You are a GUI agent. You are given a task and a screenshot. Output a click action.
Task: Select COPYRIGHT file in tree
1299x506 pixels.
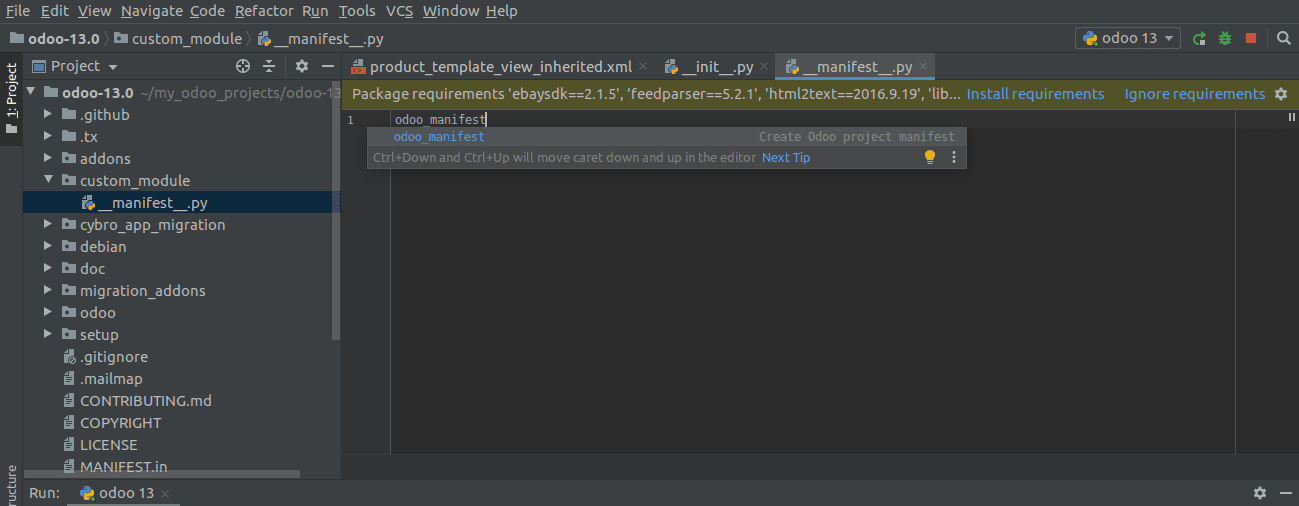(x=112, y=423)
